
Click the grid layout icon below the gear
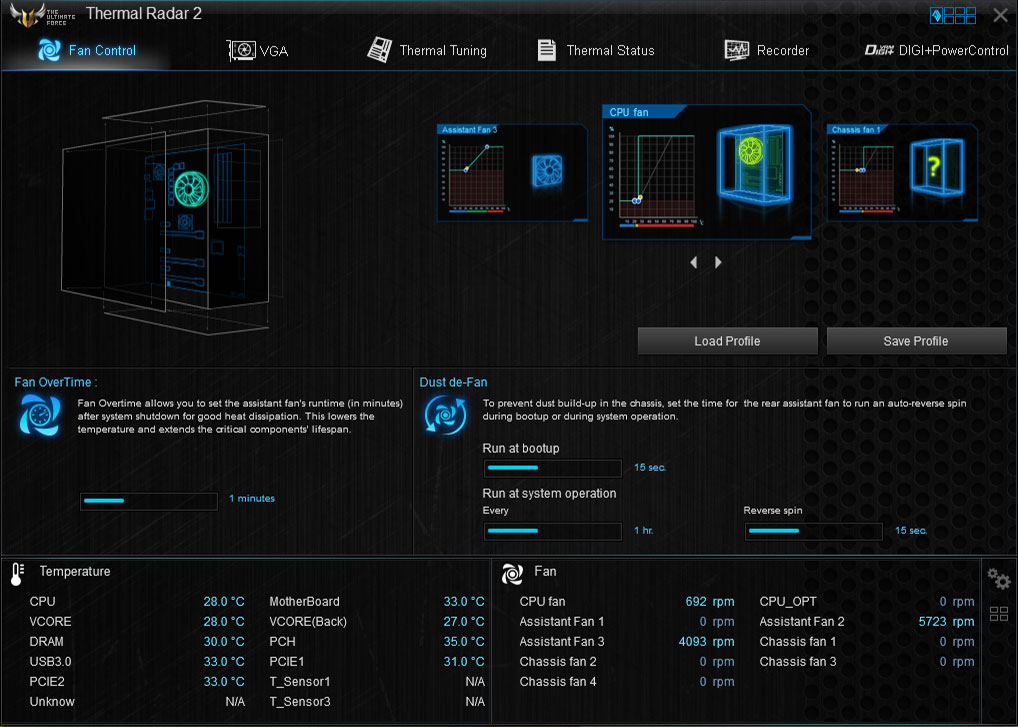[x=999, y=613]
